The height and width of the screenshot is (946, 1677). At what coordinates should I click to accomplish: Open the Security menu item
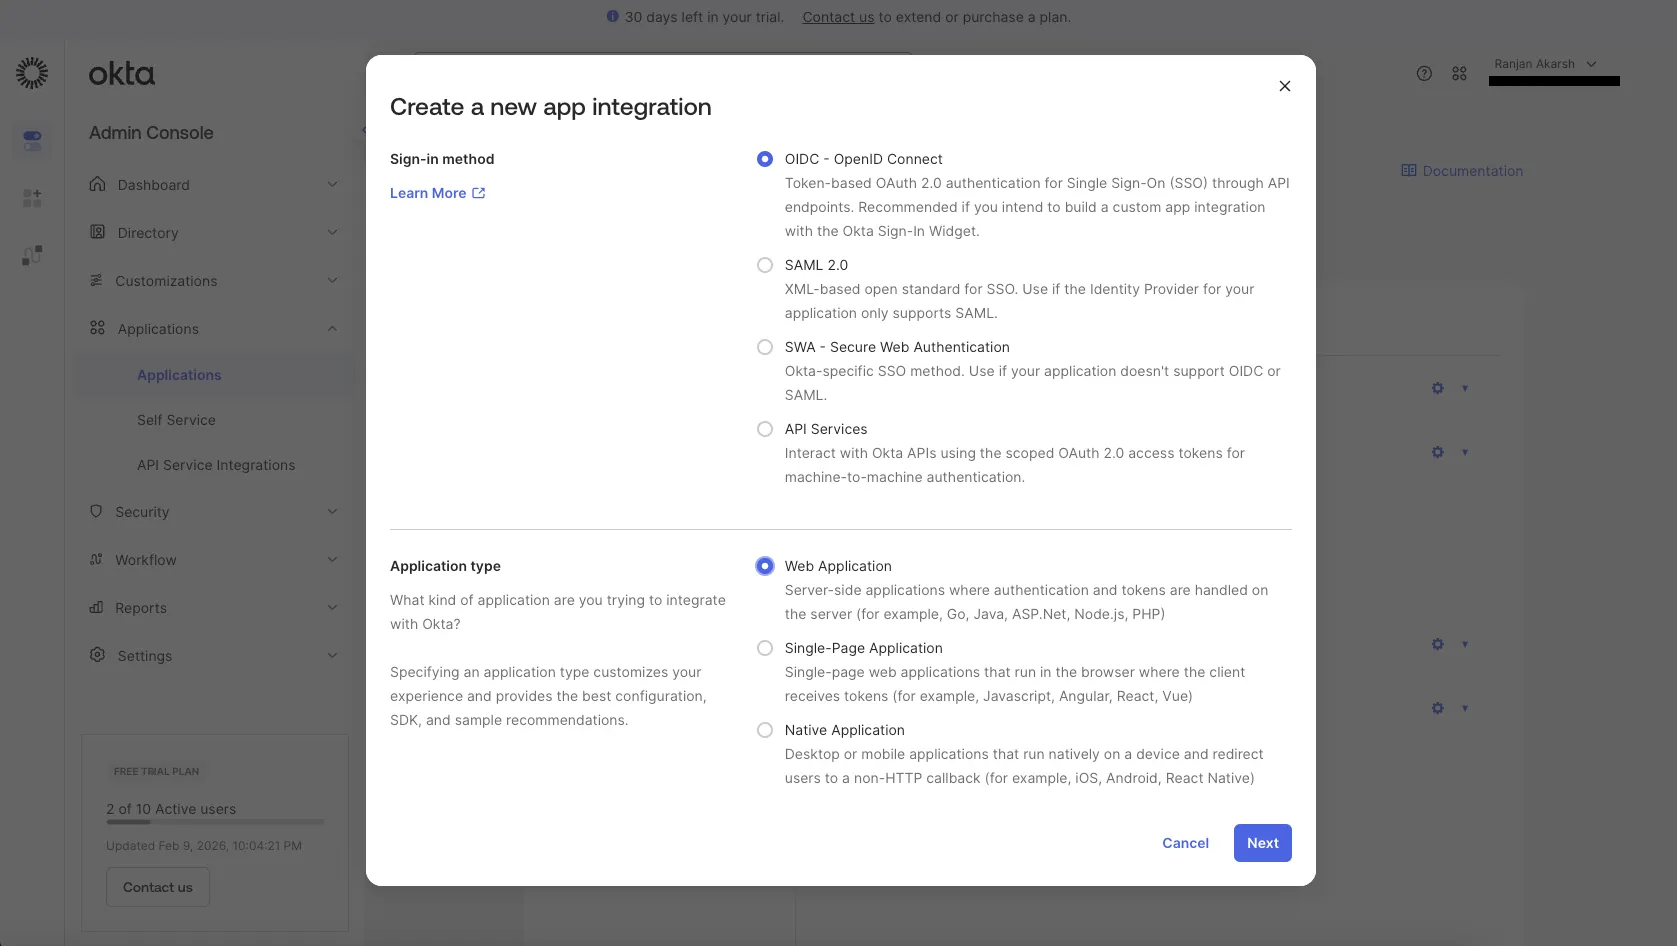coord(142,512)
